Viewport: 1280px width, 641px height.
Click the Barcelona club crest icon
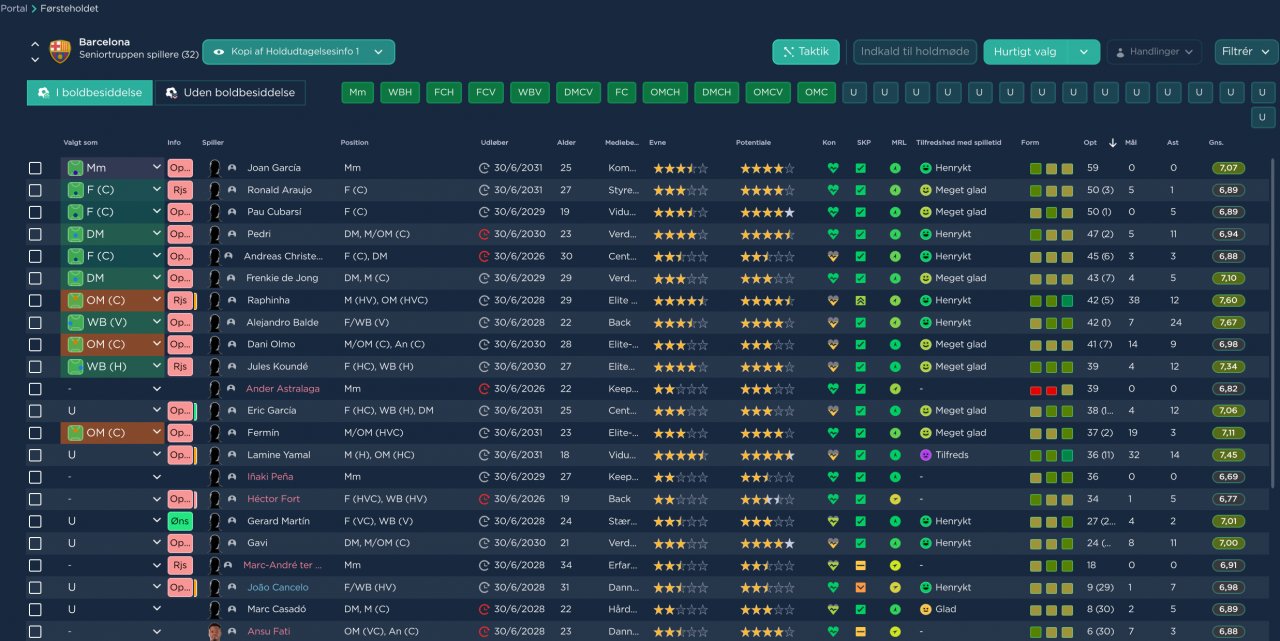click(60, 50)
